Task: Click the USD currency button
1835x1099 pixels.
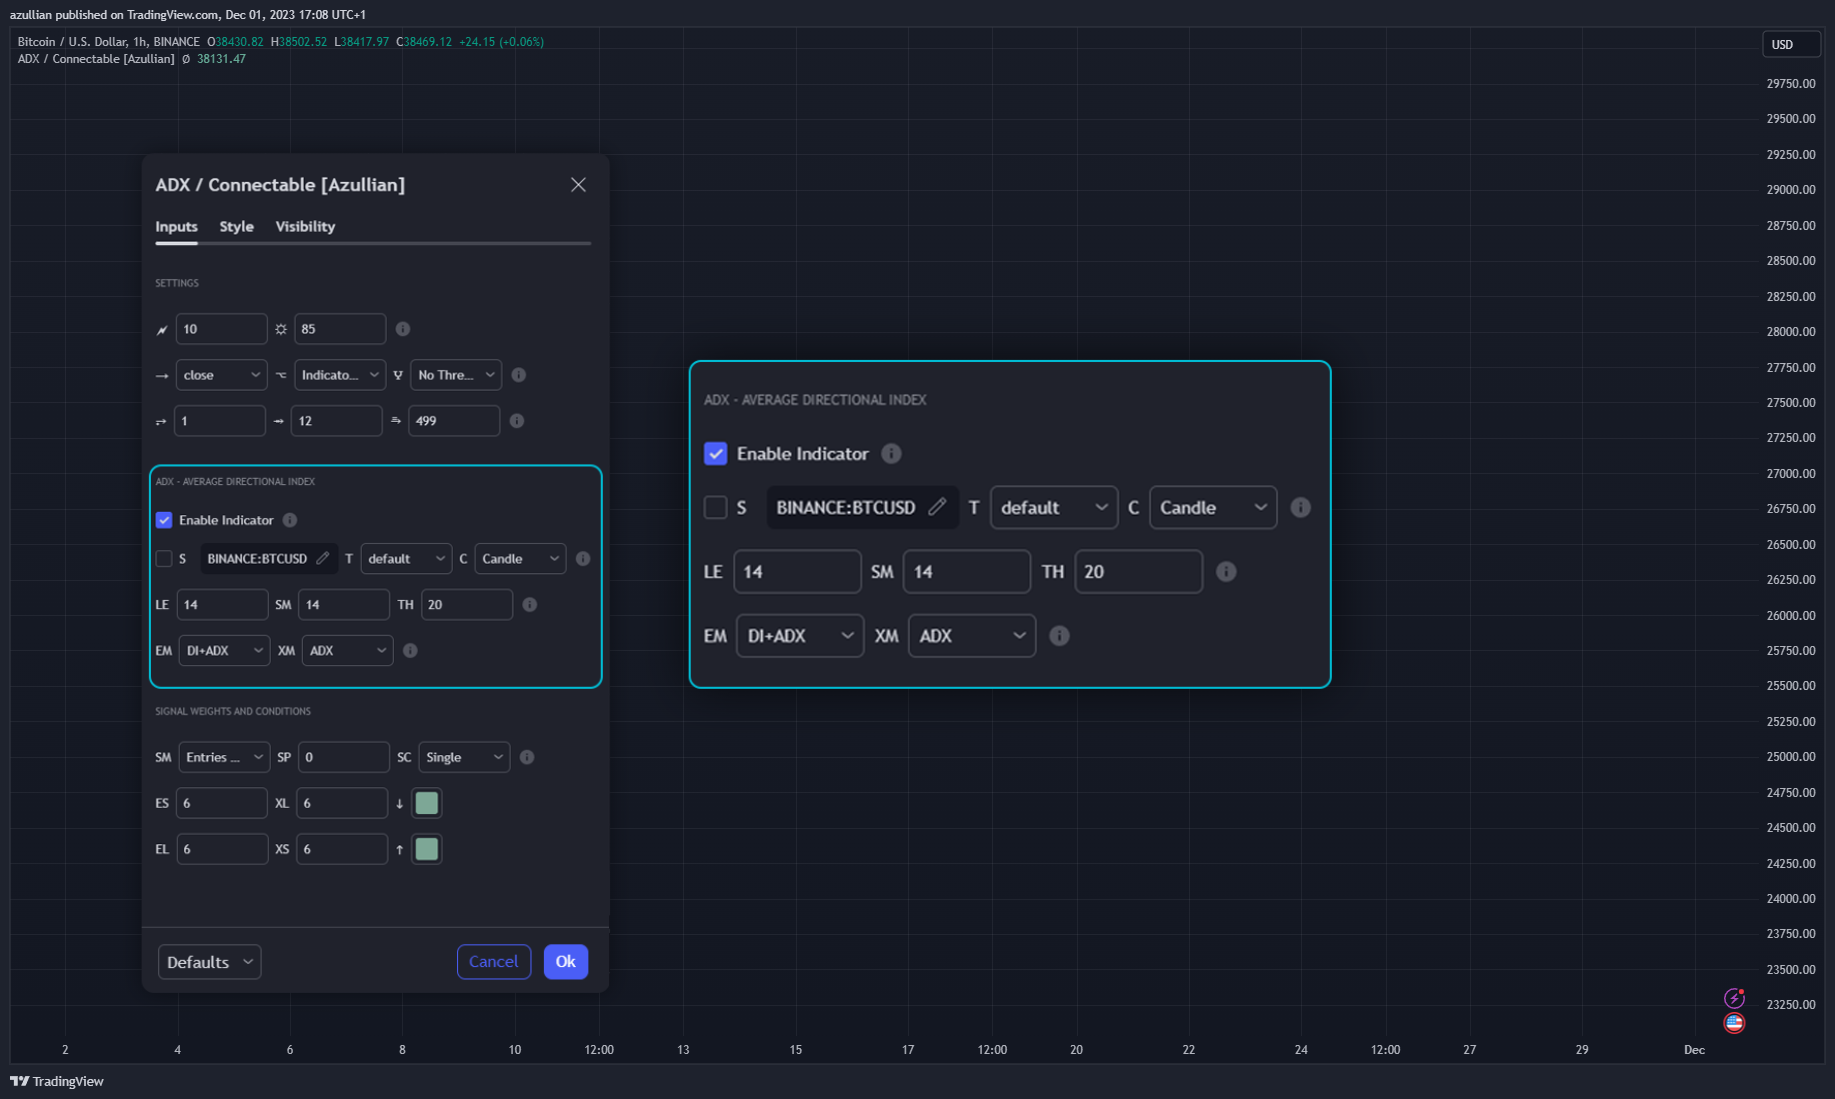Action: pos(1790,44)
